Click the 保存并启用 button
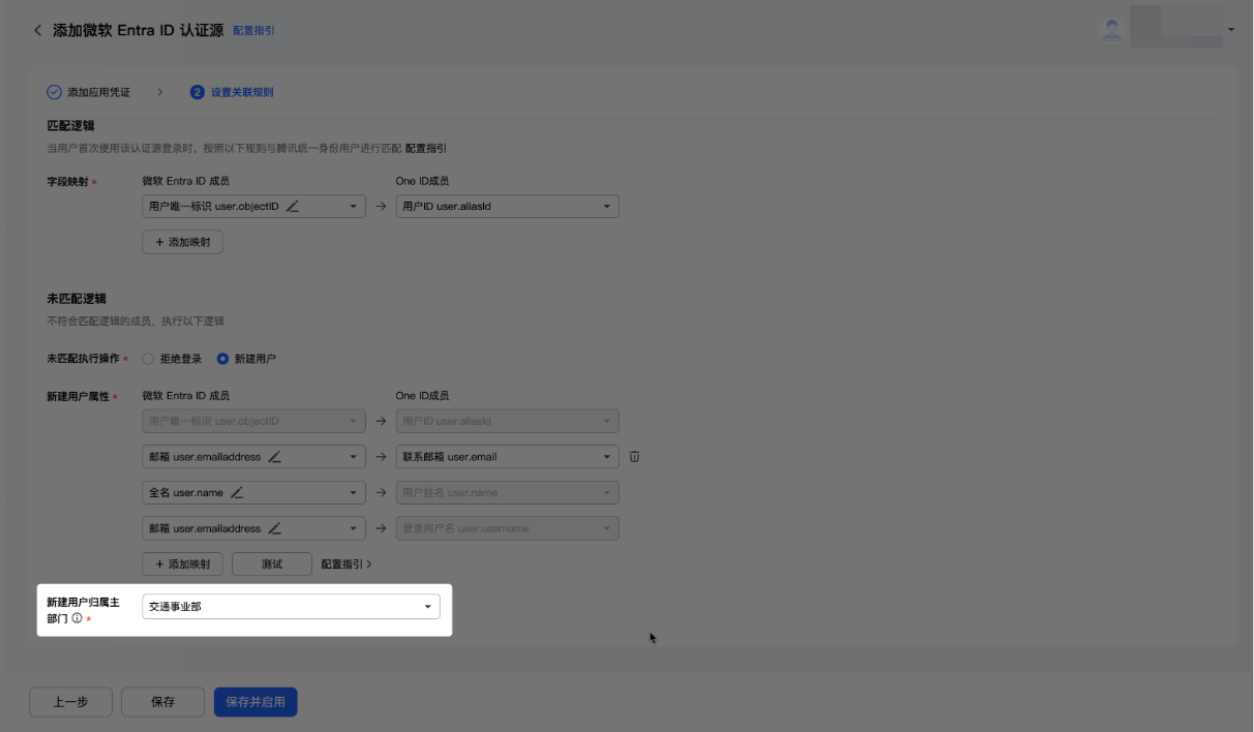The image size is (1254, 732). click(255, 702)
